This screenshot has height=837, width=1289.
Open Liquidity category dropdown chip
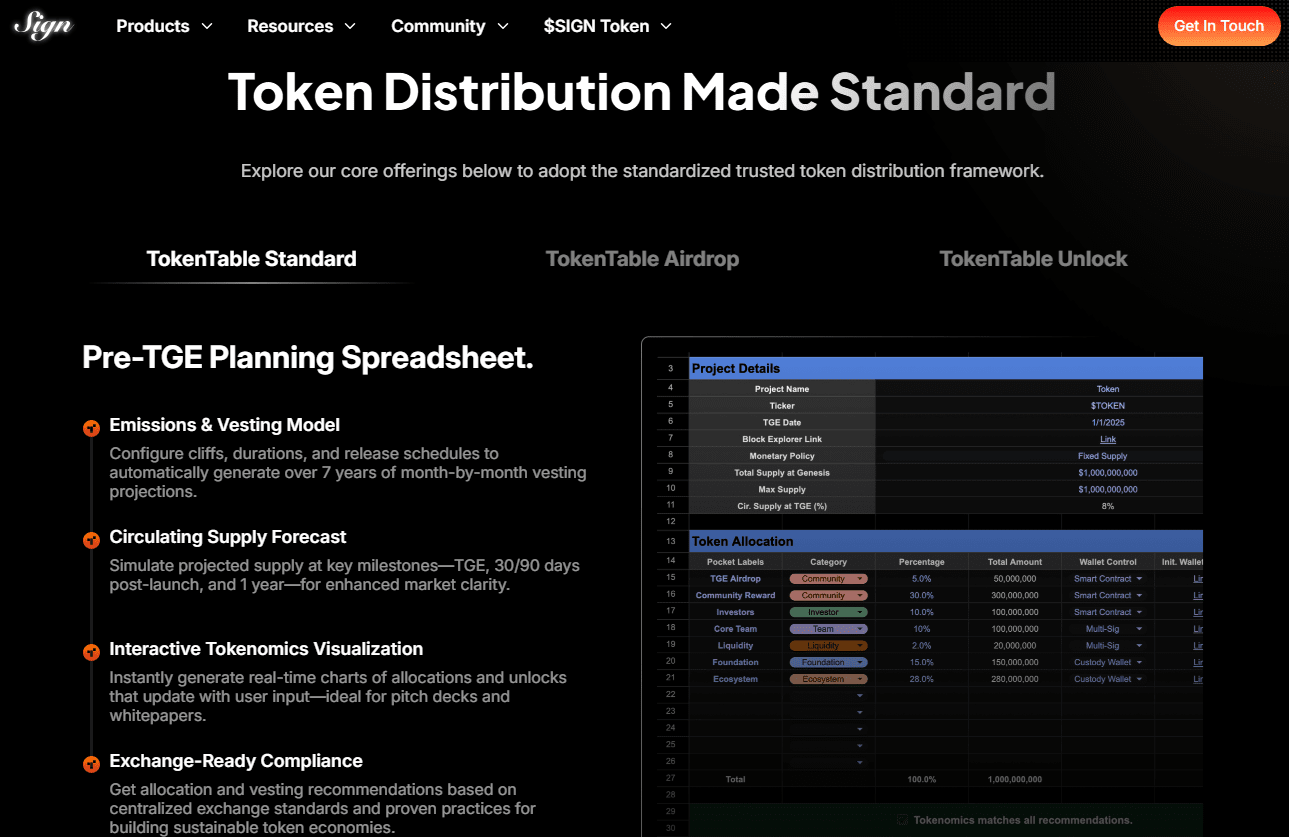pos(828,646)
